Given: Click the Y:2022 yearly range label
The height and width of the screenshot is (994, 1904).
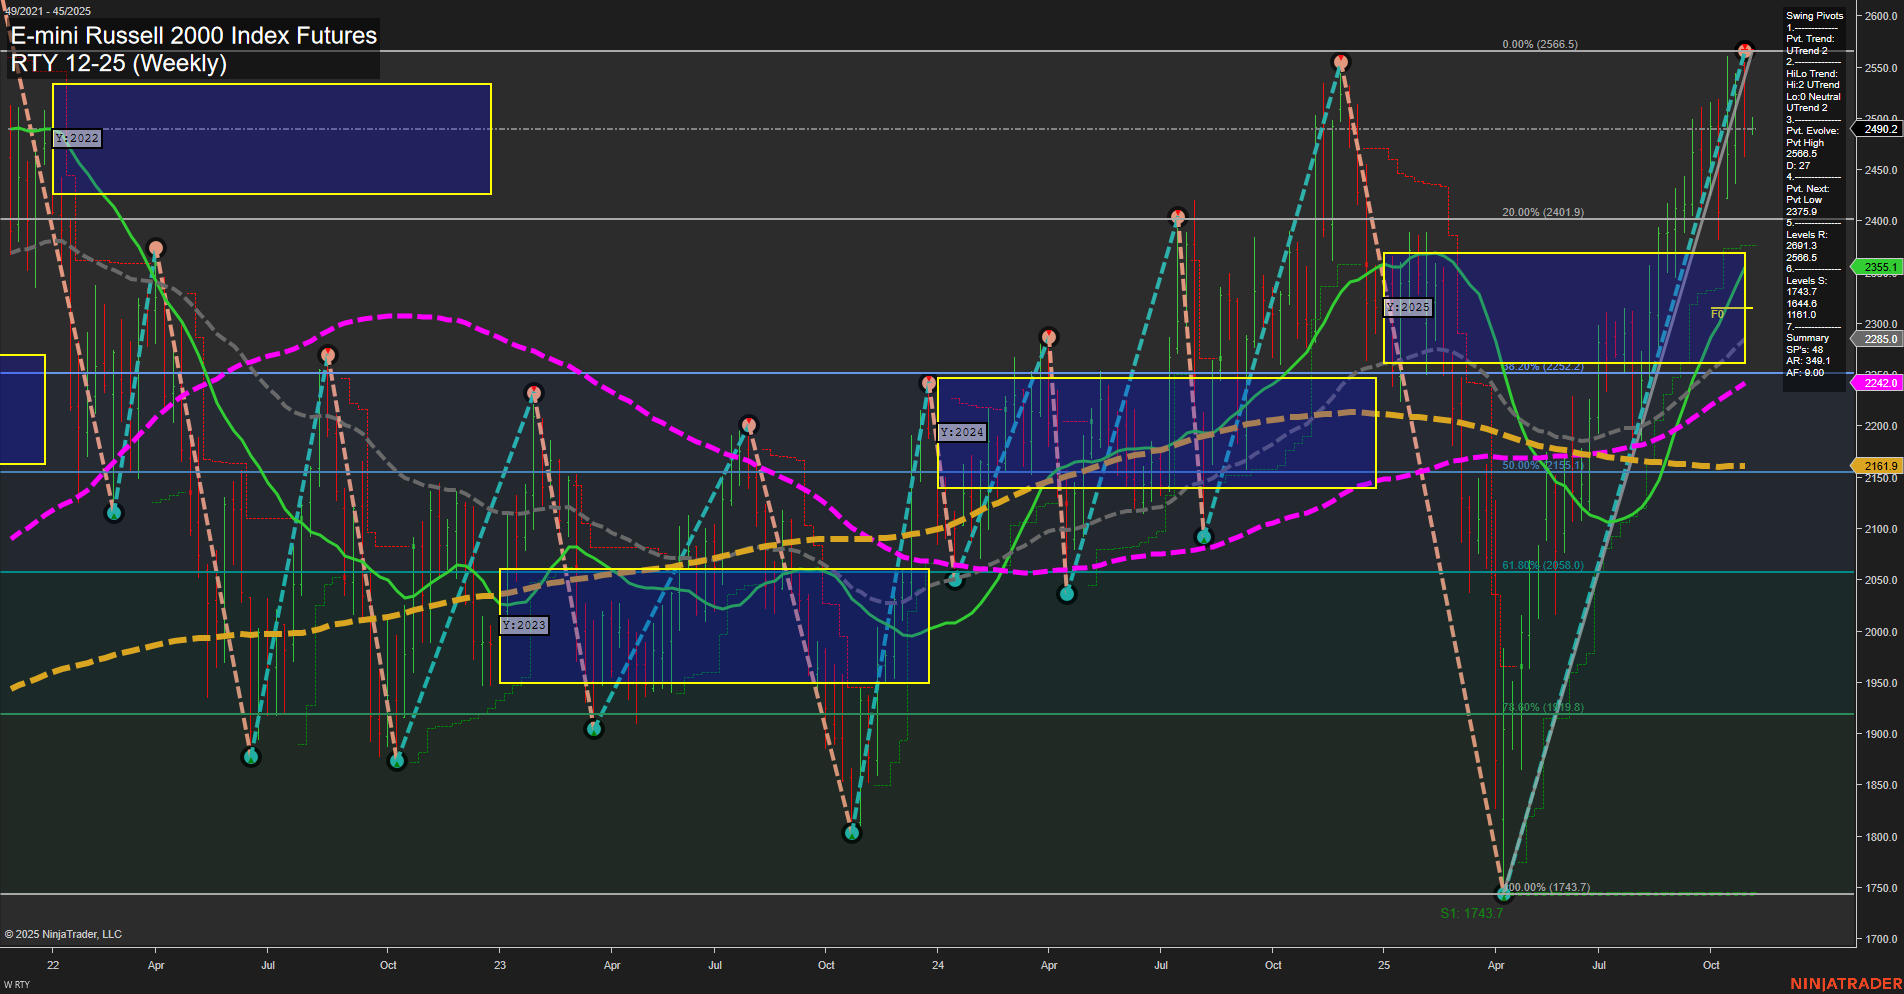Looking at the screenshot, I should coord(78,139).
